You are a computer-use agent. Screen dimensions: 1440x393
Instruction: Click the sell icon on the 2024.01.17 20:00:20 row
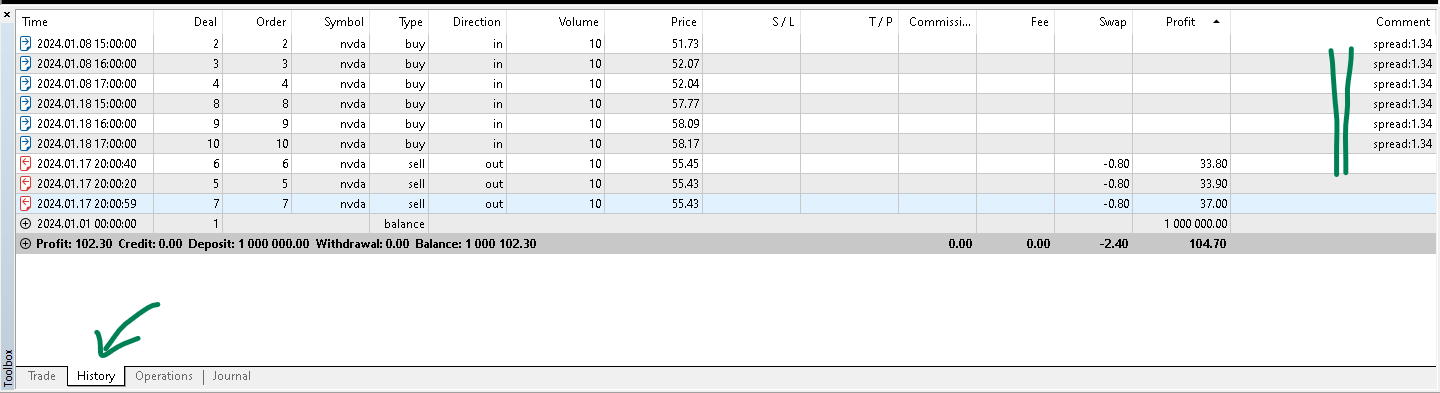26,184
